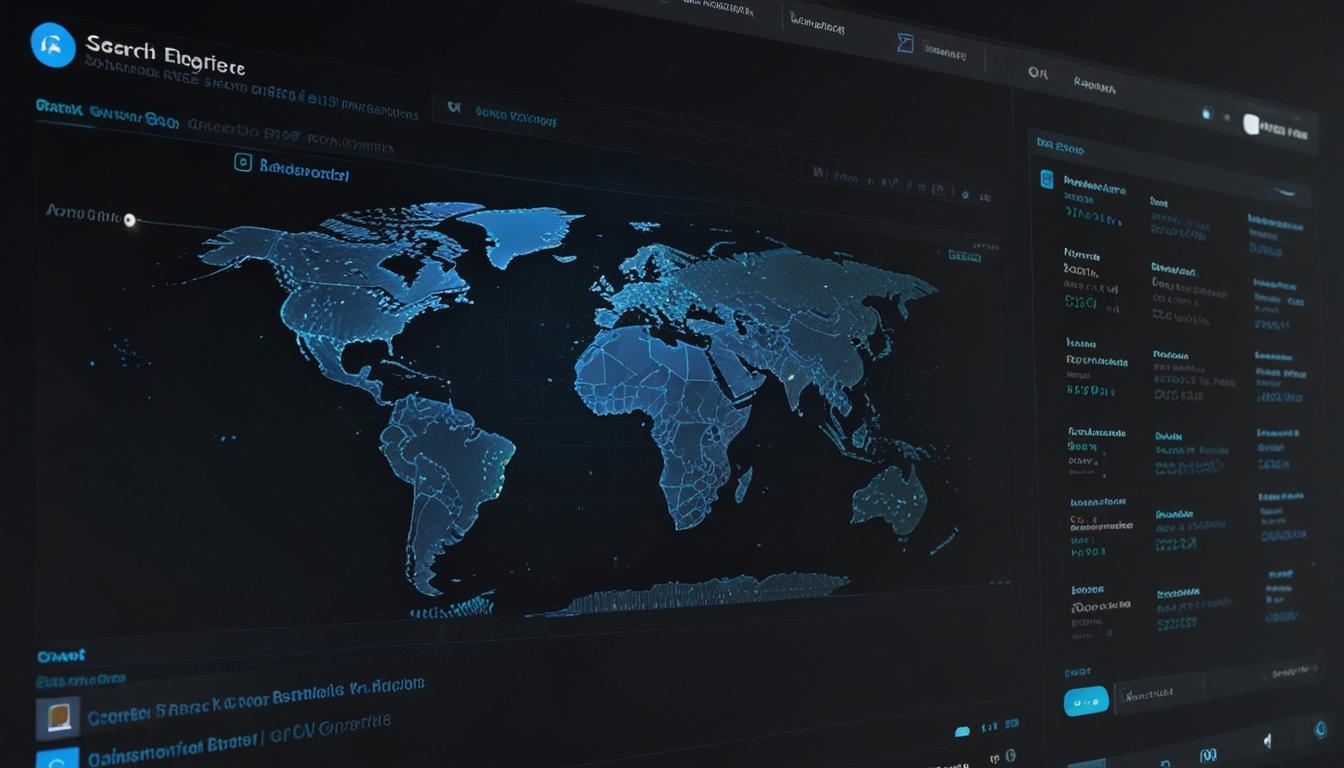Click the square icon left of the blue label above the map
1344x768 pixels.
[x=242, y=162]
